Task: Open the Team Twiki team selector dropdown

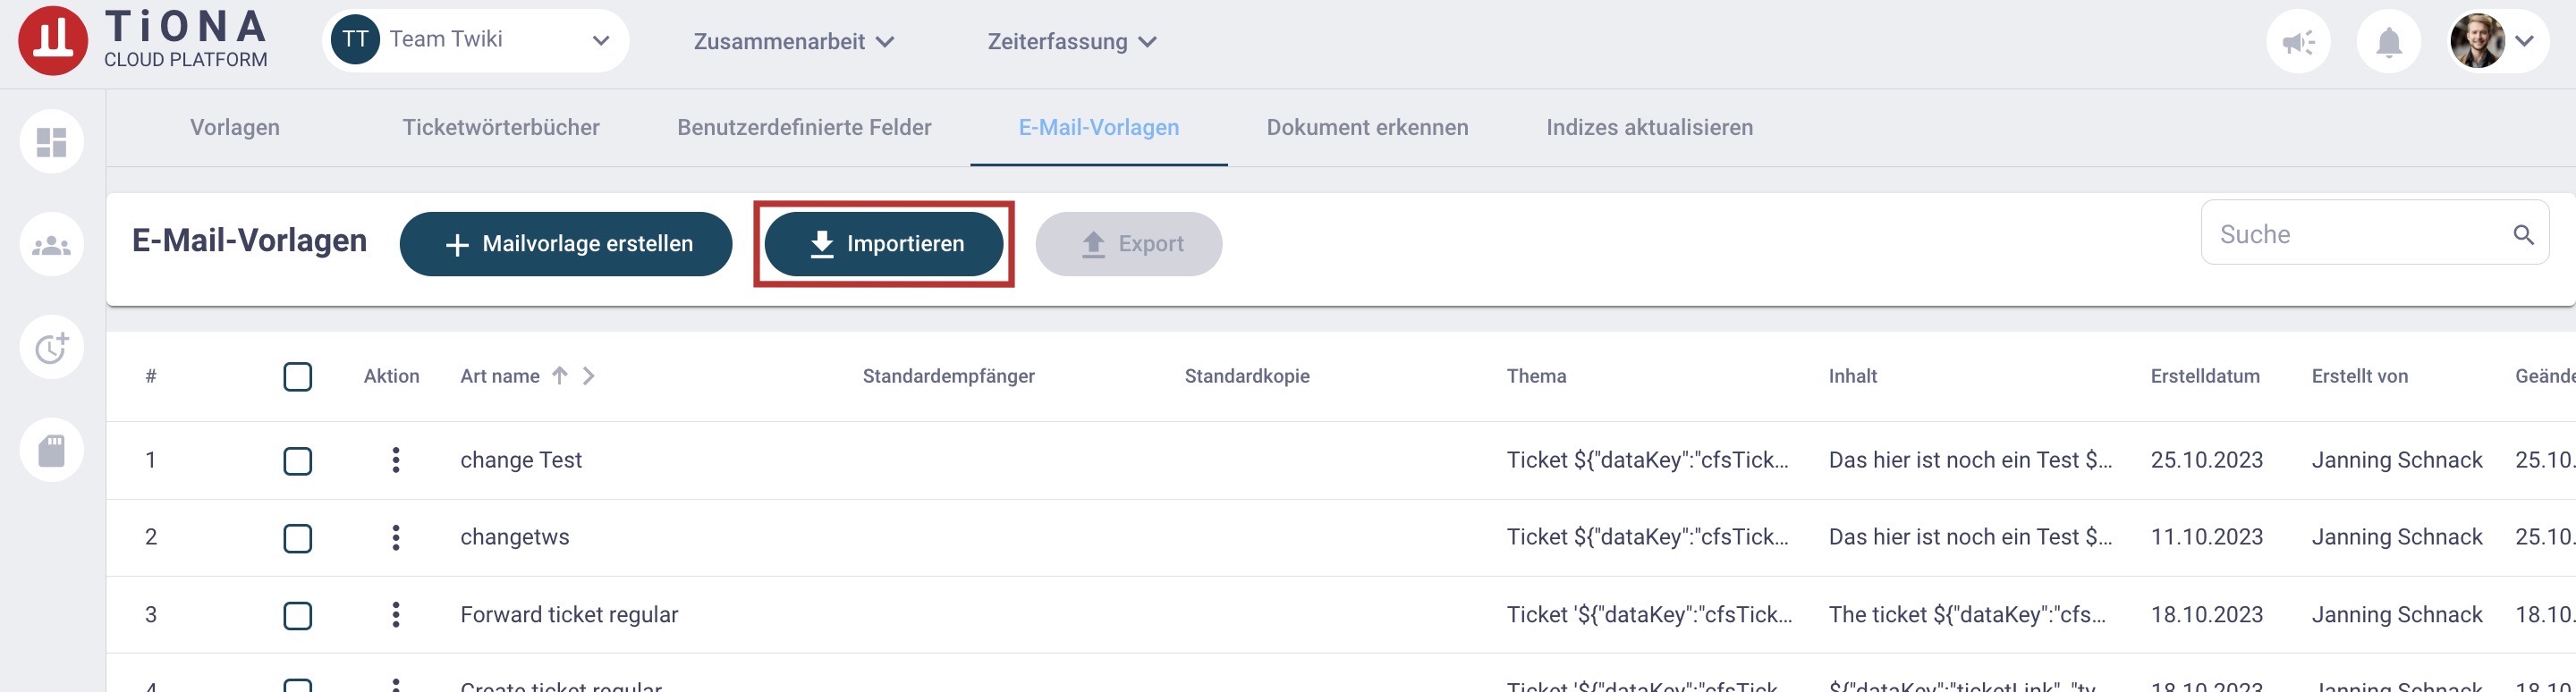Action: (475, 41)
